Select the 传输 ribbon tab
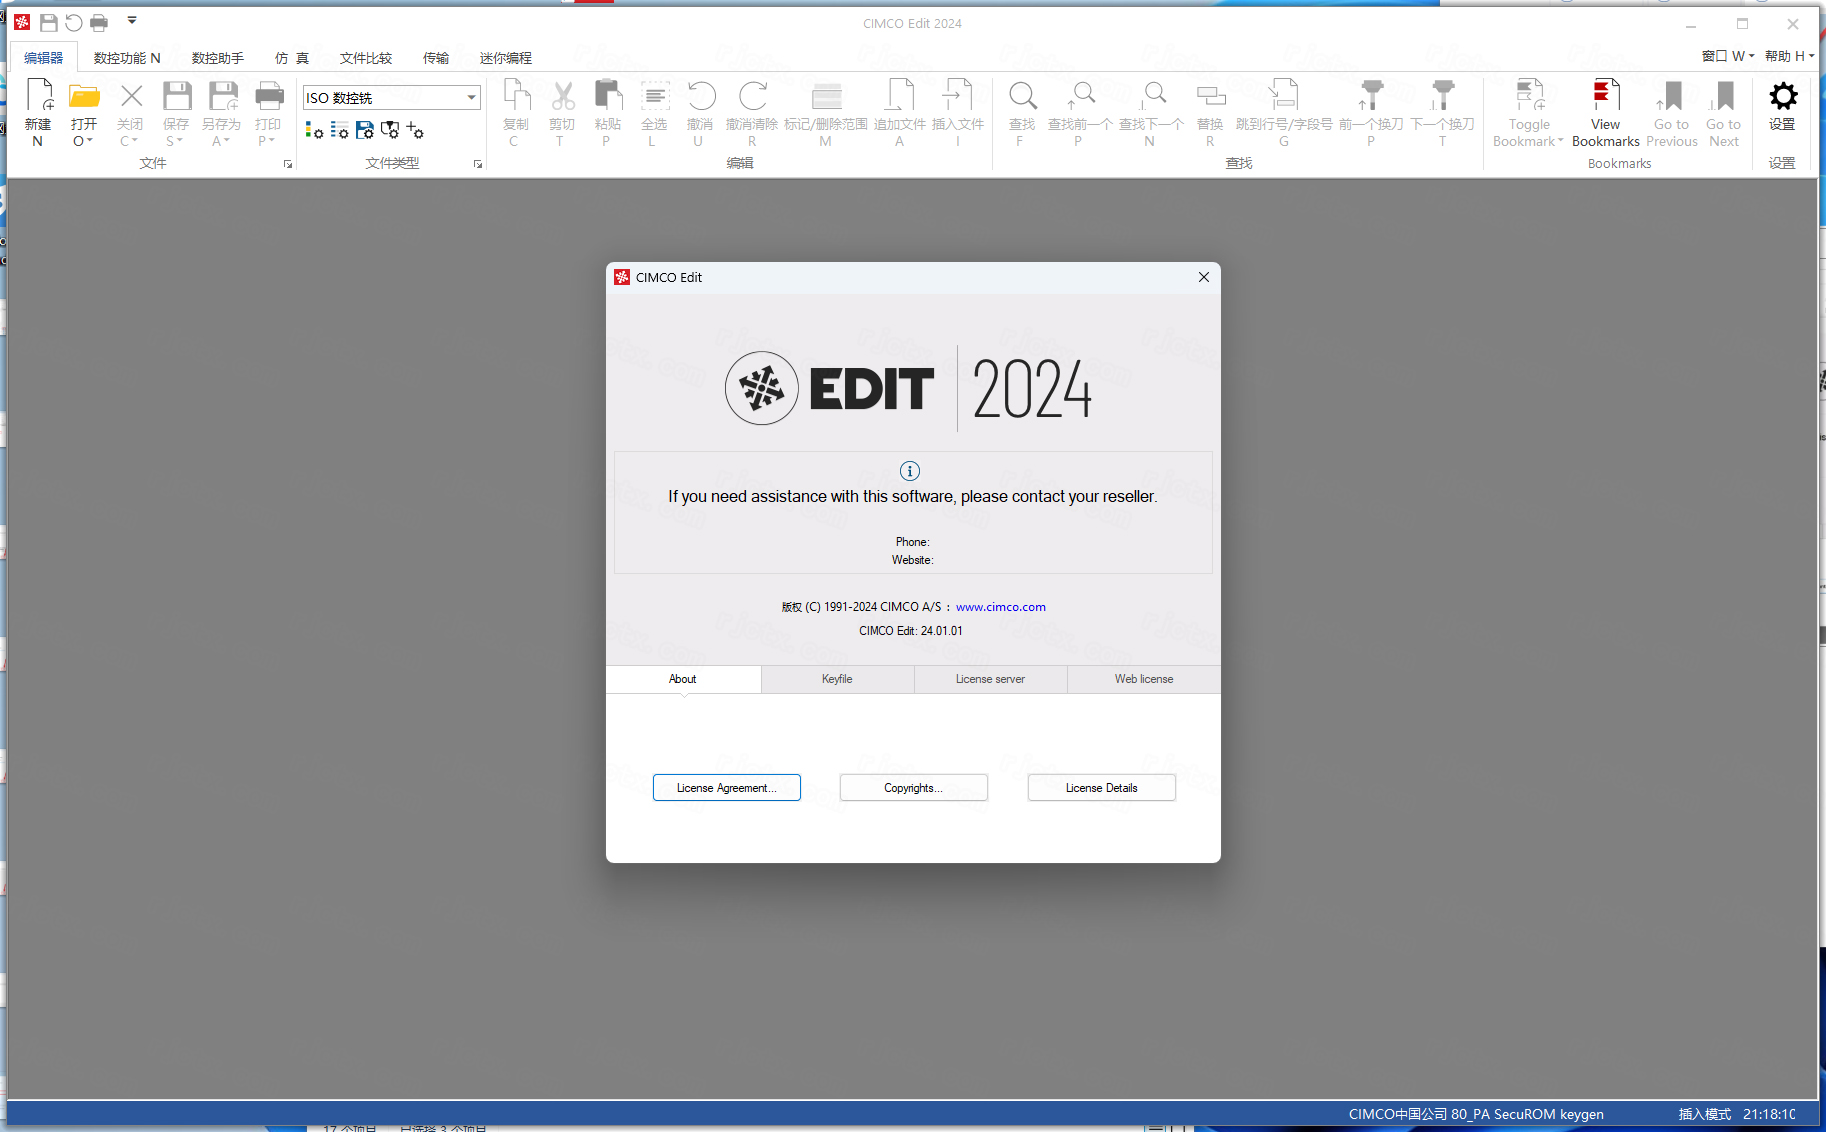Screen dimensions: 1826x1132 (x=436, y=58)
